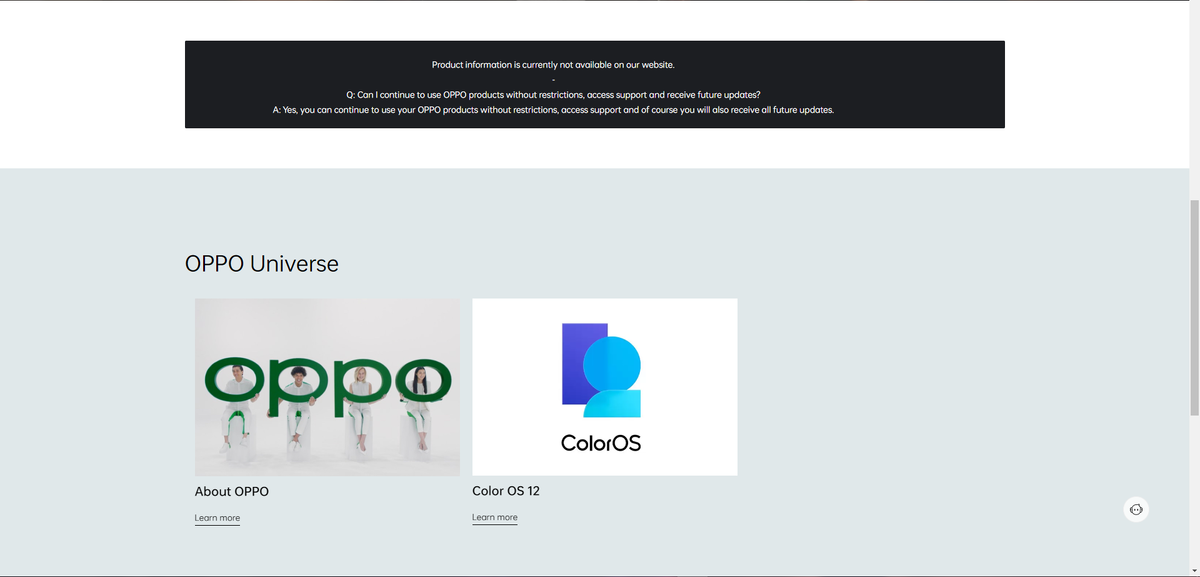Click Learn more under Color OS 12
This screenshot has height=577, width=1200.
(495, 517)
